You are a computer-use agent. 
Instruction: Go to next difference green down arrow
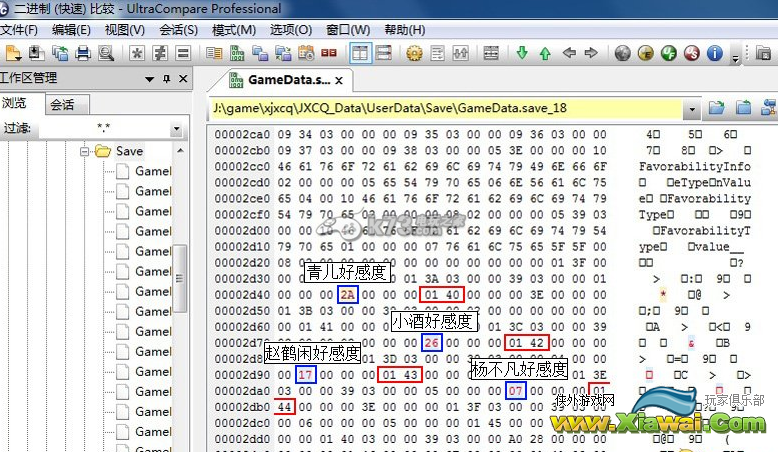click(522, 53)
